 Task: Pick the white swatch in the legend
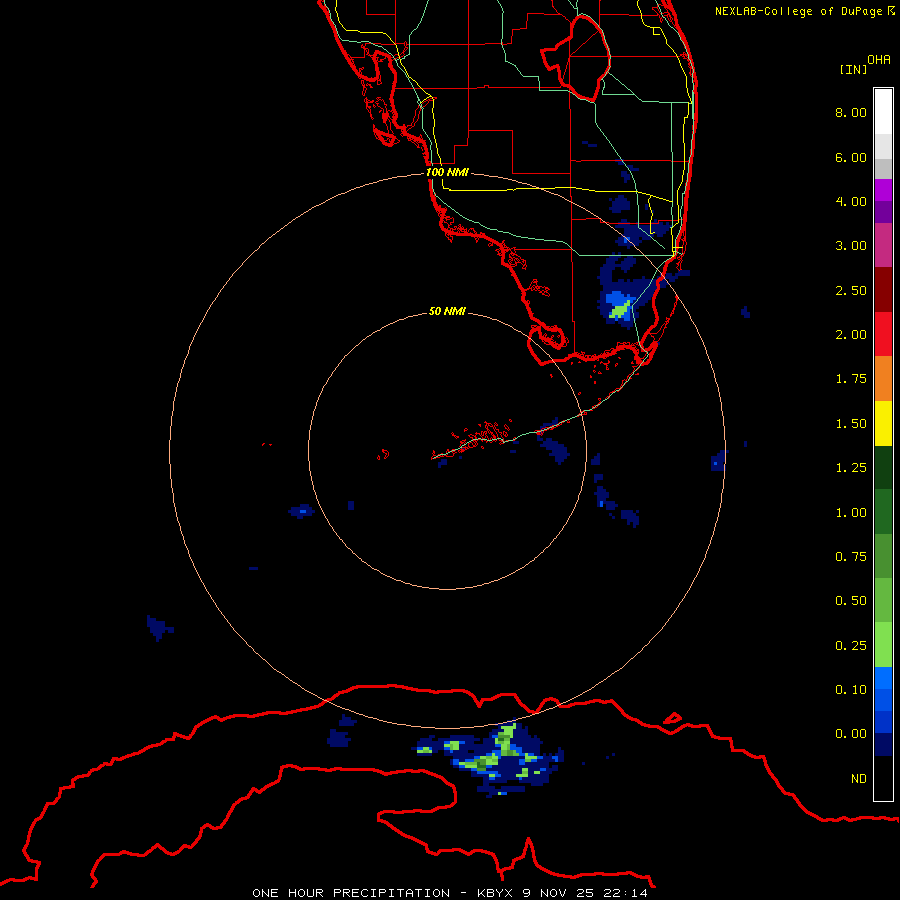(883, 111)
